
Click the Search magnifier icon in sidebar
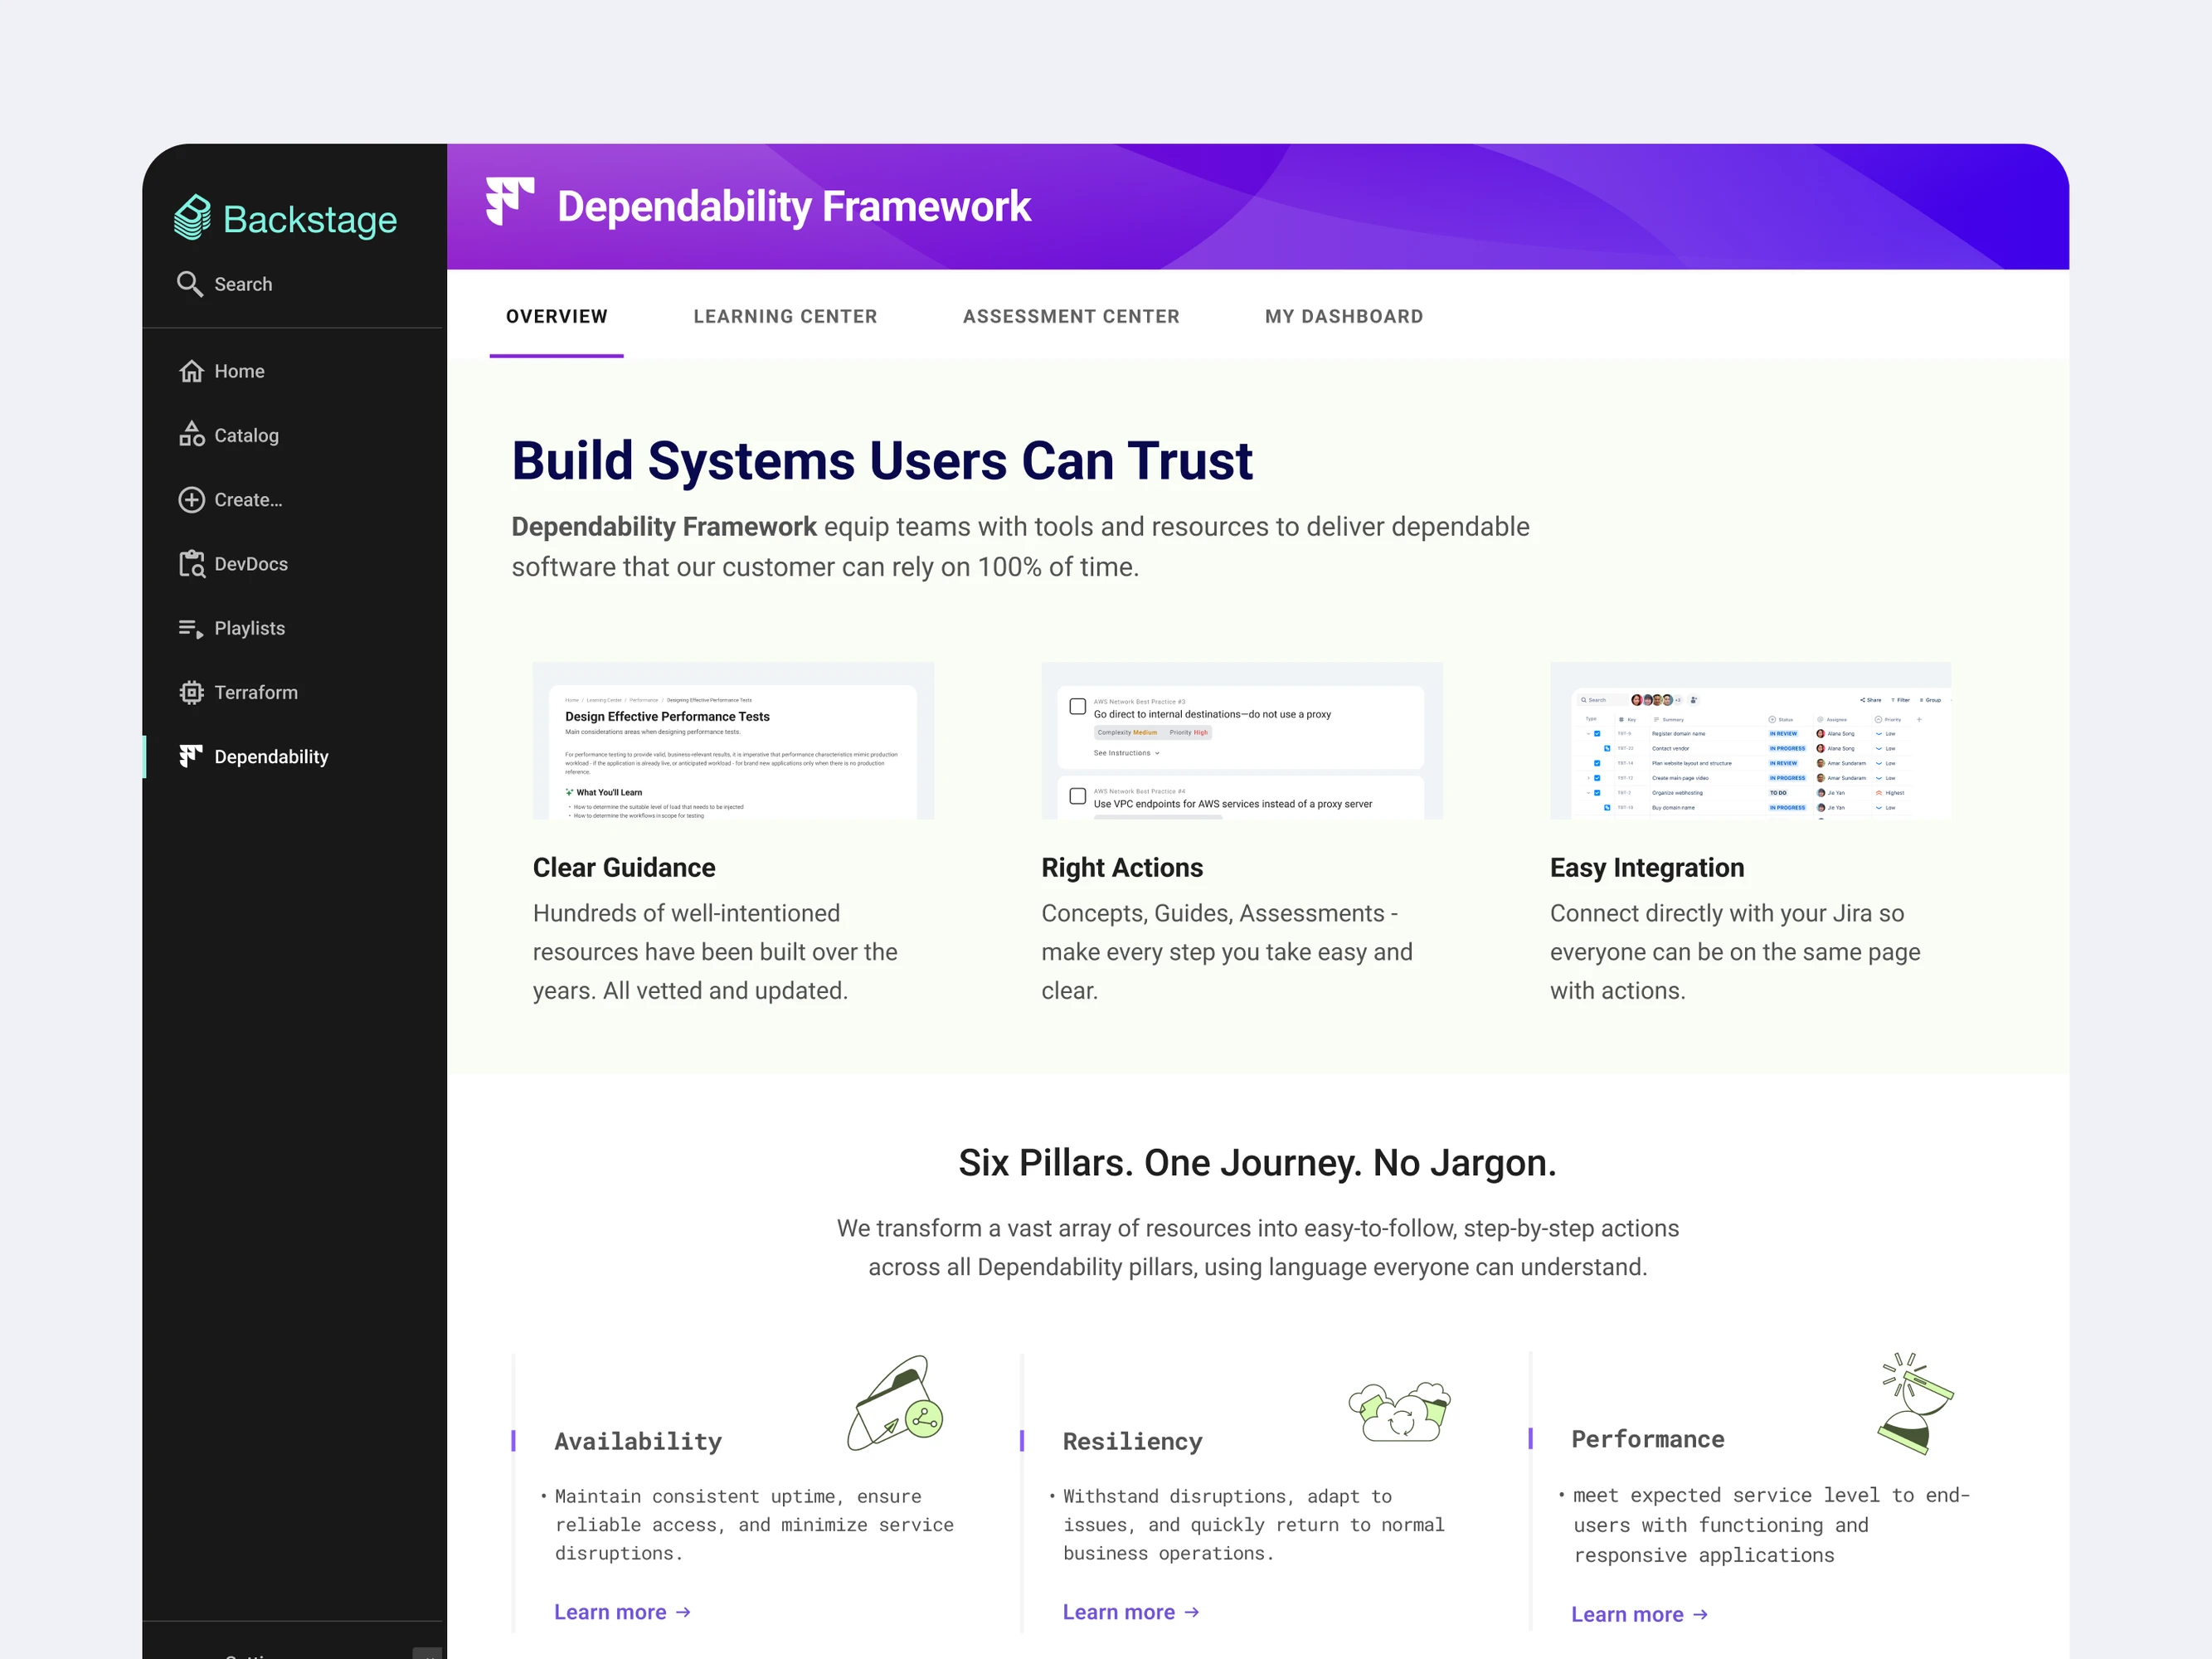pyautogui.click(x=190, y=284)
